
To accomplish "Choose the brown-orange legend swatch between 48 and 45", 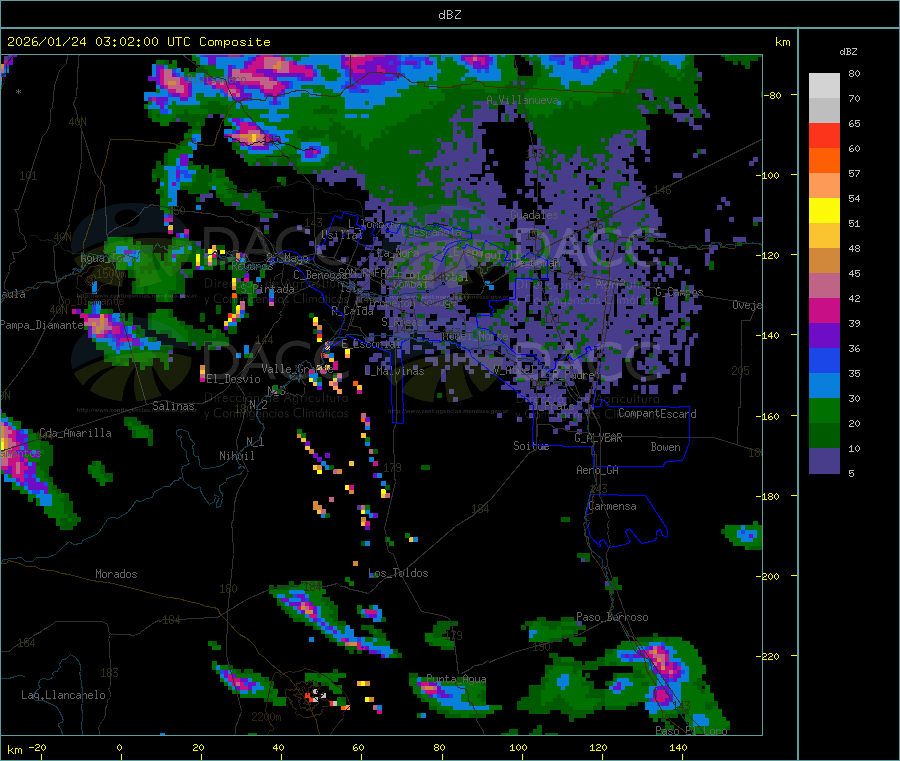I will click(824, 261).
